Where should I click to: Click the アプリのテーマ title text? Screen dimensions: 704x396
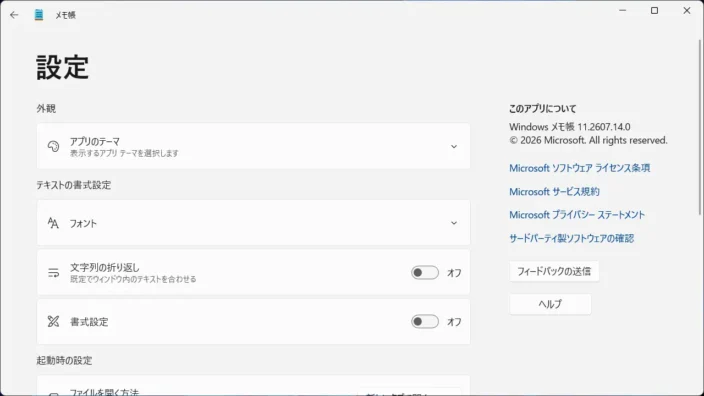95,141
